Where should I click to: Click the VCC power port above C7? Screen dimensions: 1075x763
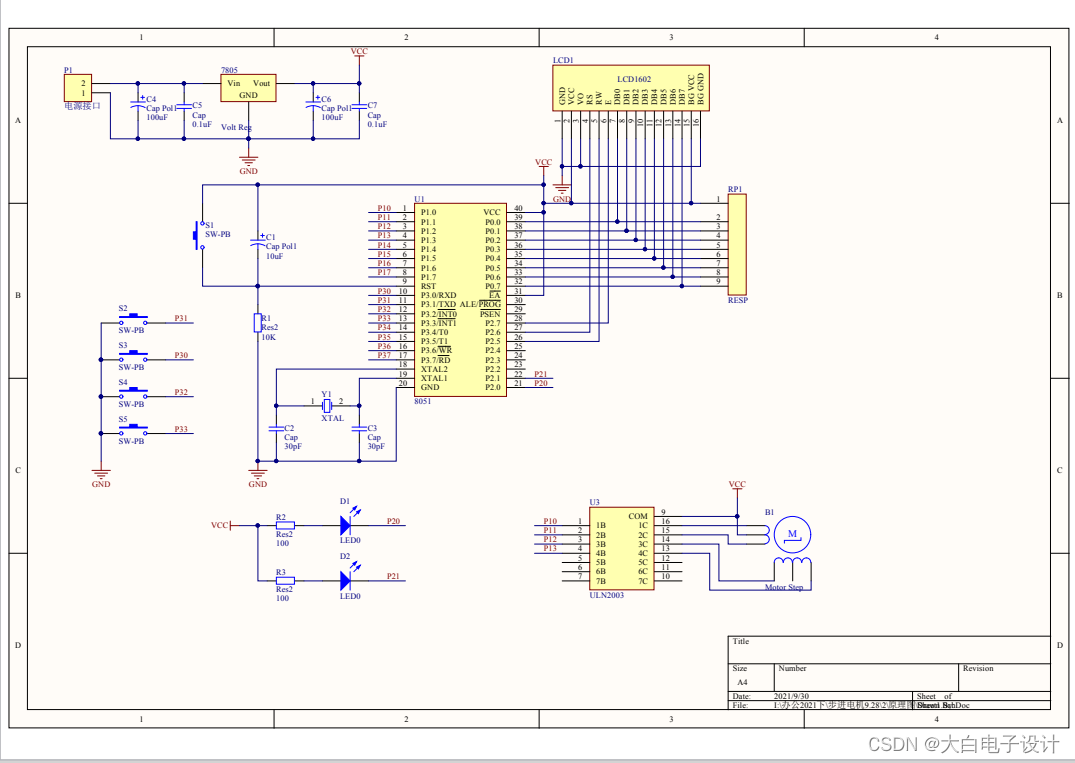pos(359,54)
